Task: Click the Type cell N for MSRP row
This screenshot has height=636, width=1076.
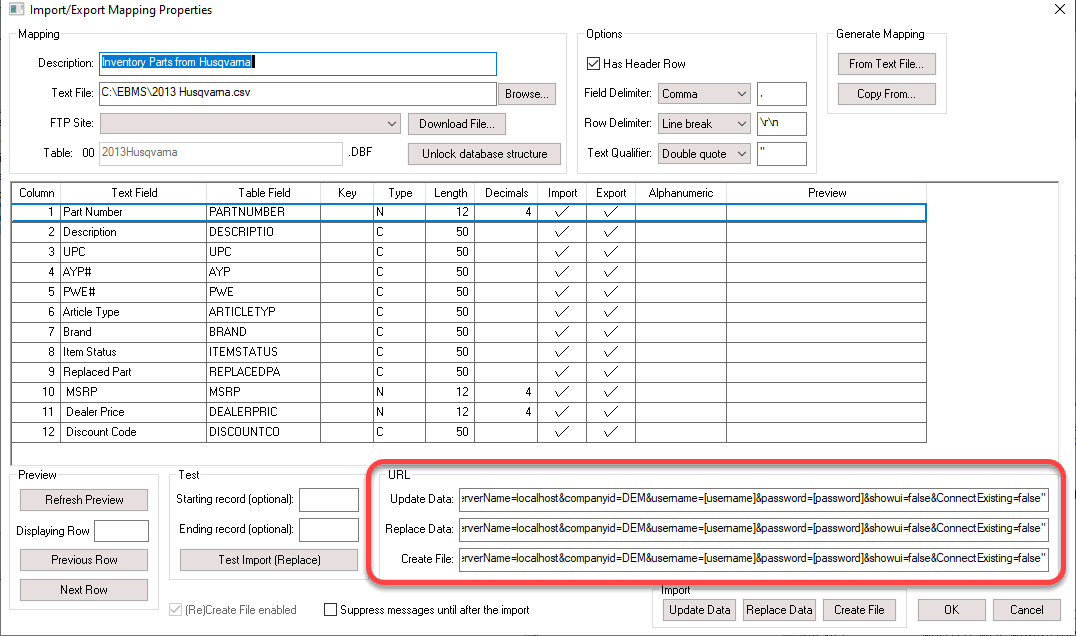Action: click(x=399, y=392)
